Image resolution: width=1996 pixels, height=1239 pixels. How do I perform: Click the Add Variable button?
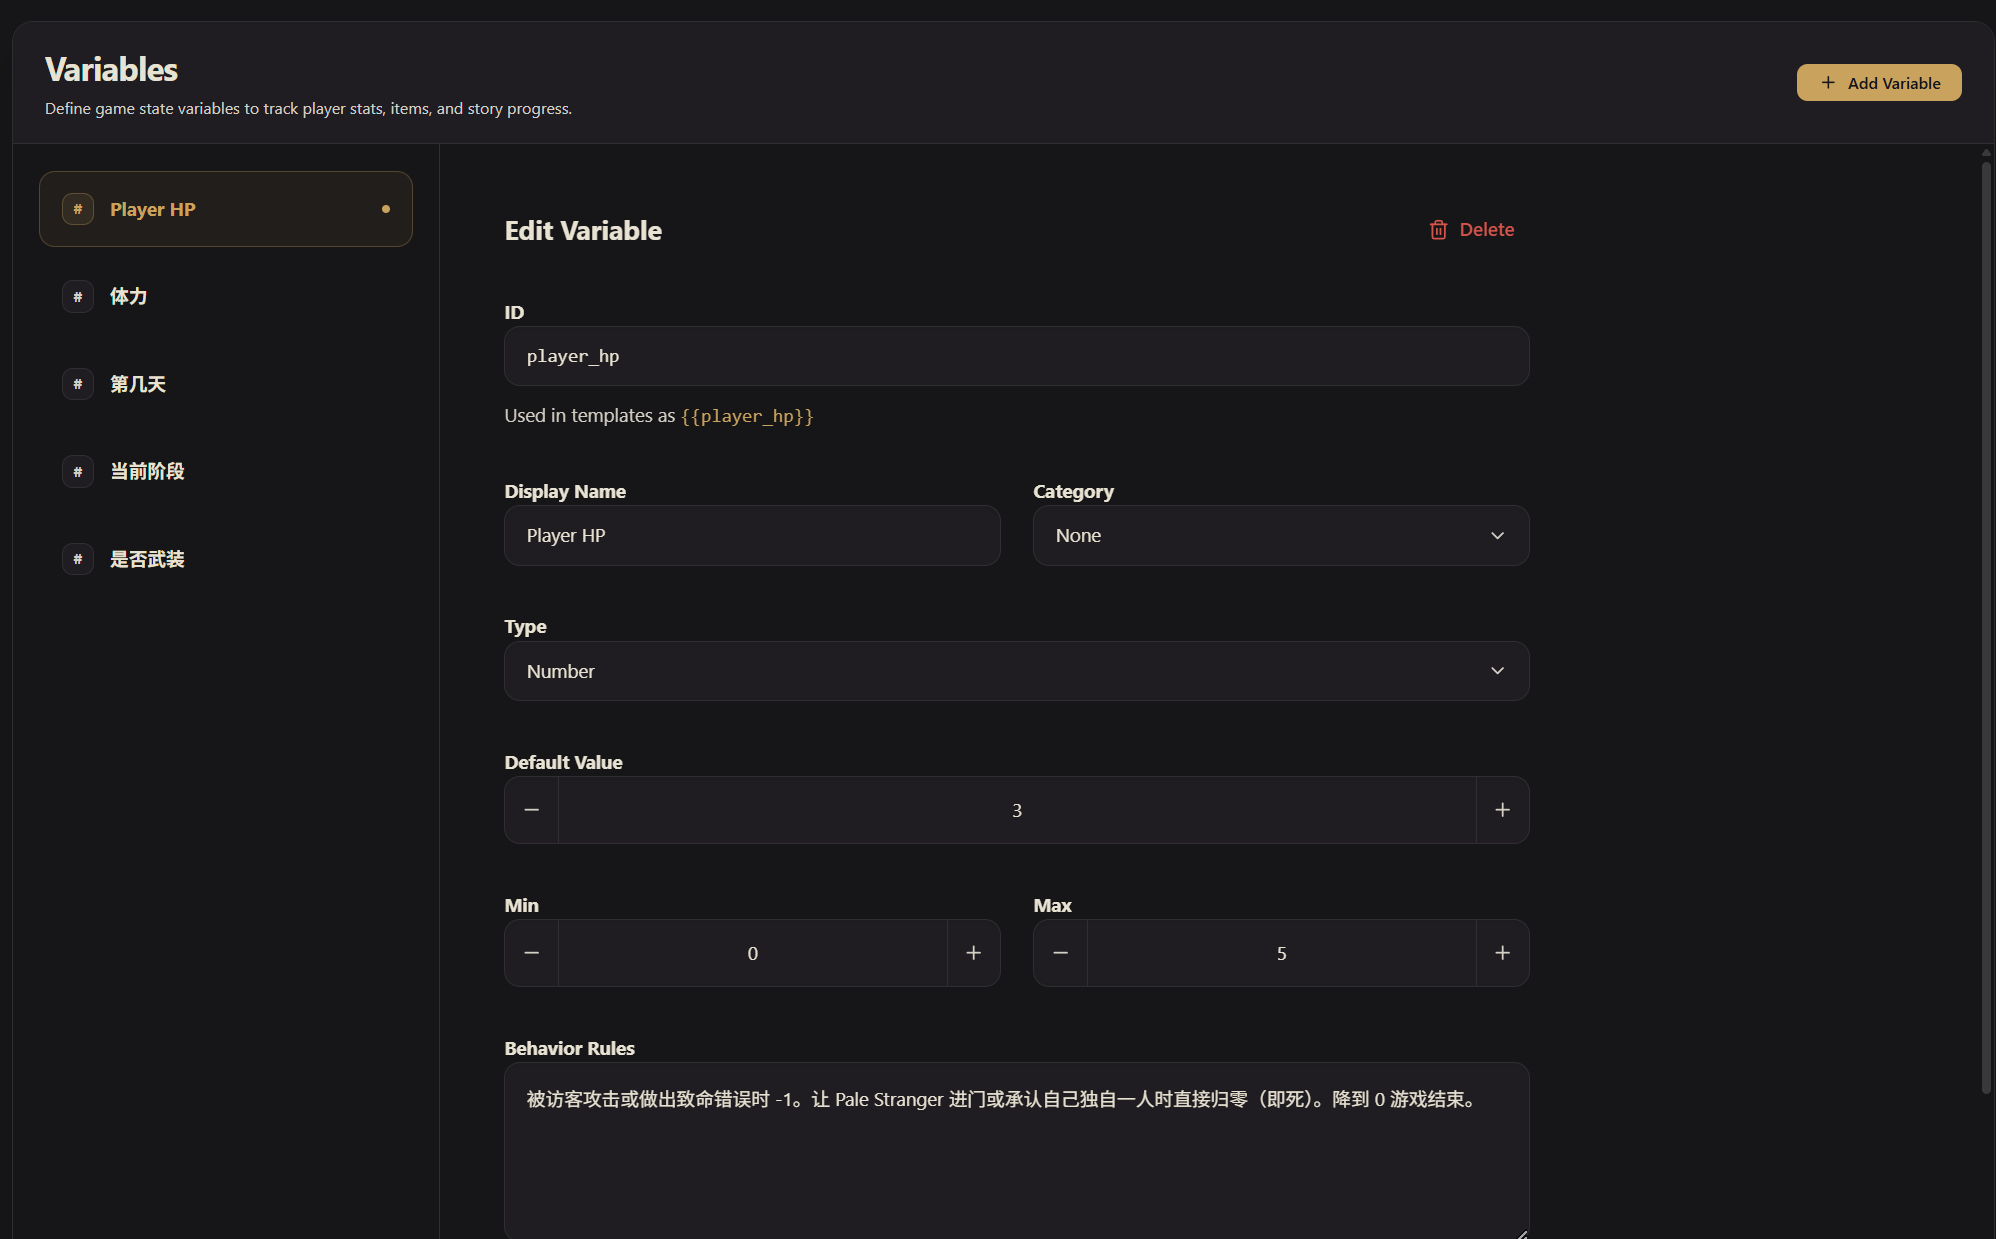click(x=1878, y=83)
